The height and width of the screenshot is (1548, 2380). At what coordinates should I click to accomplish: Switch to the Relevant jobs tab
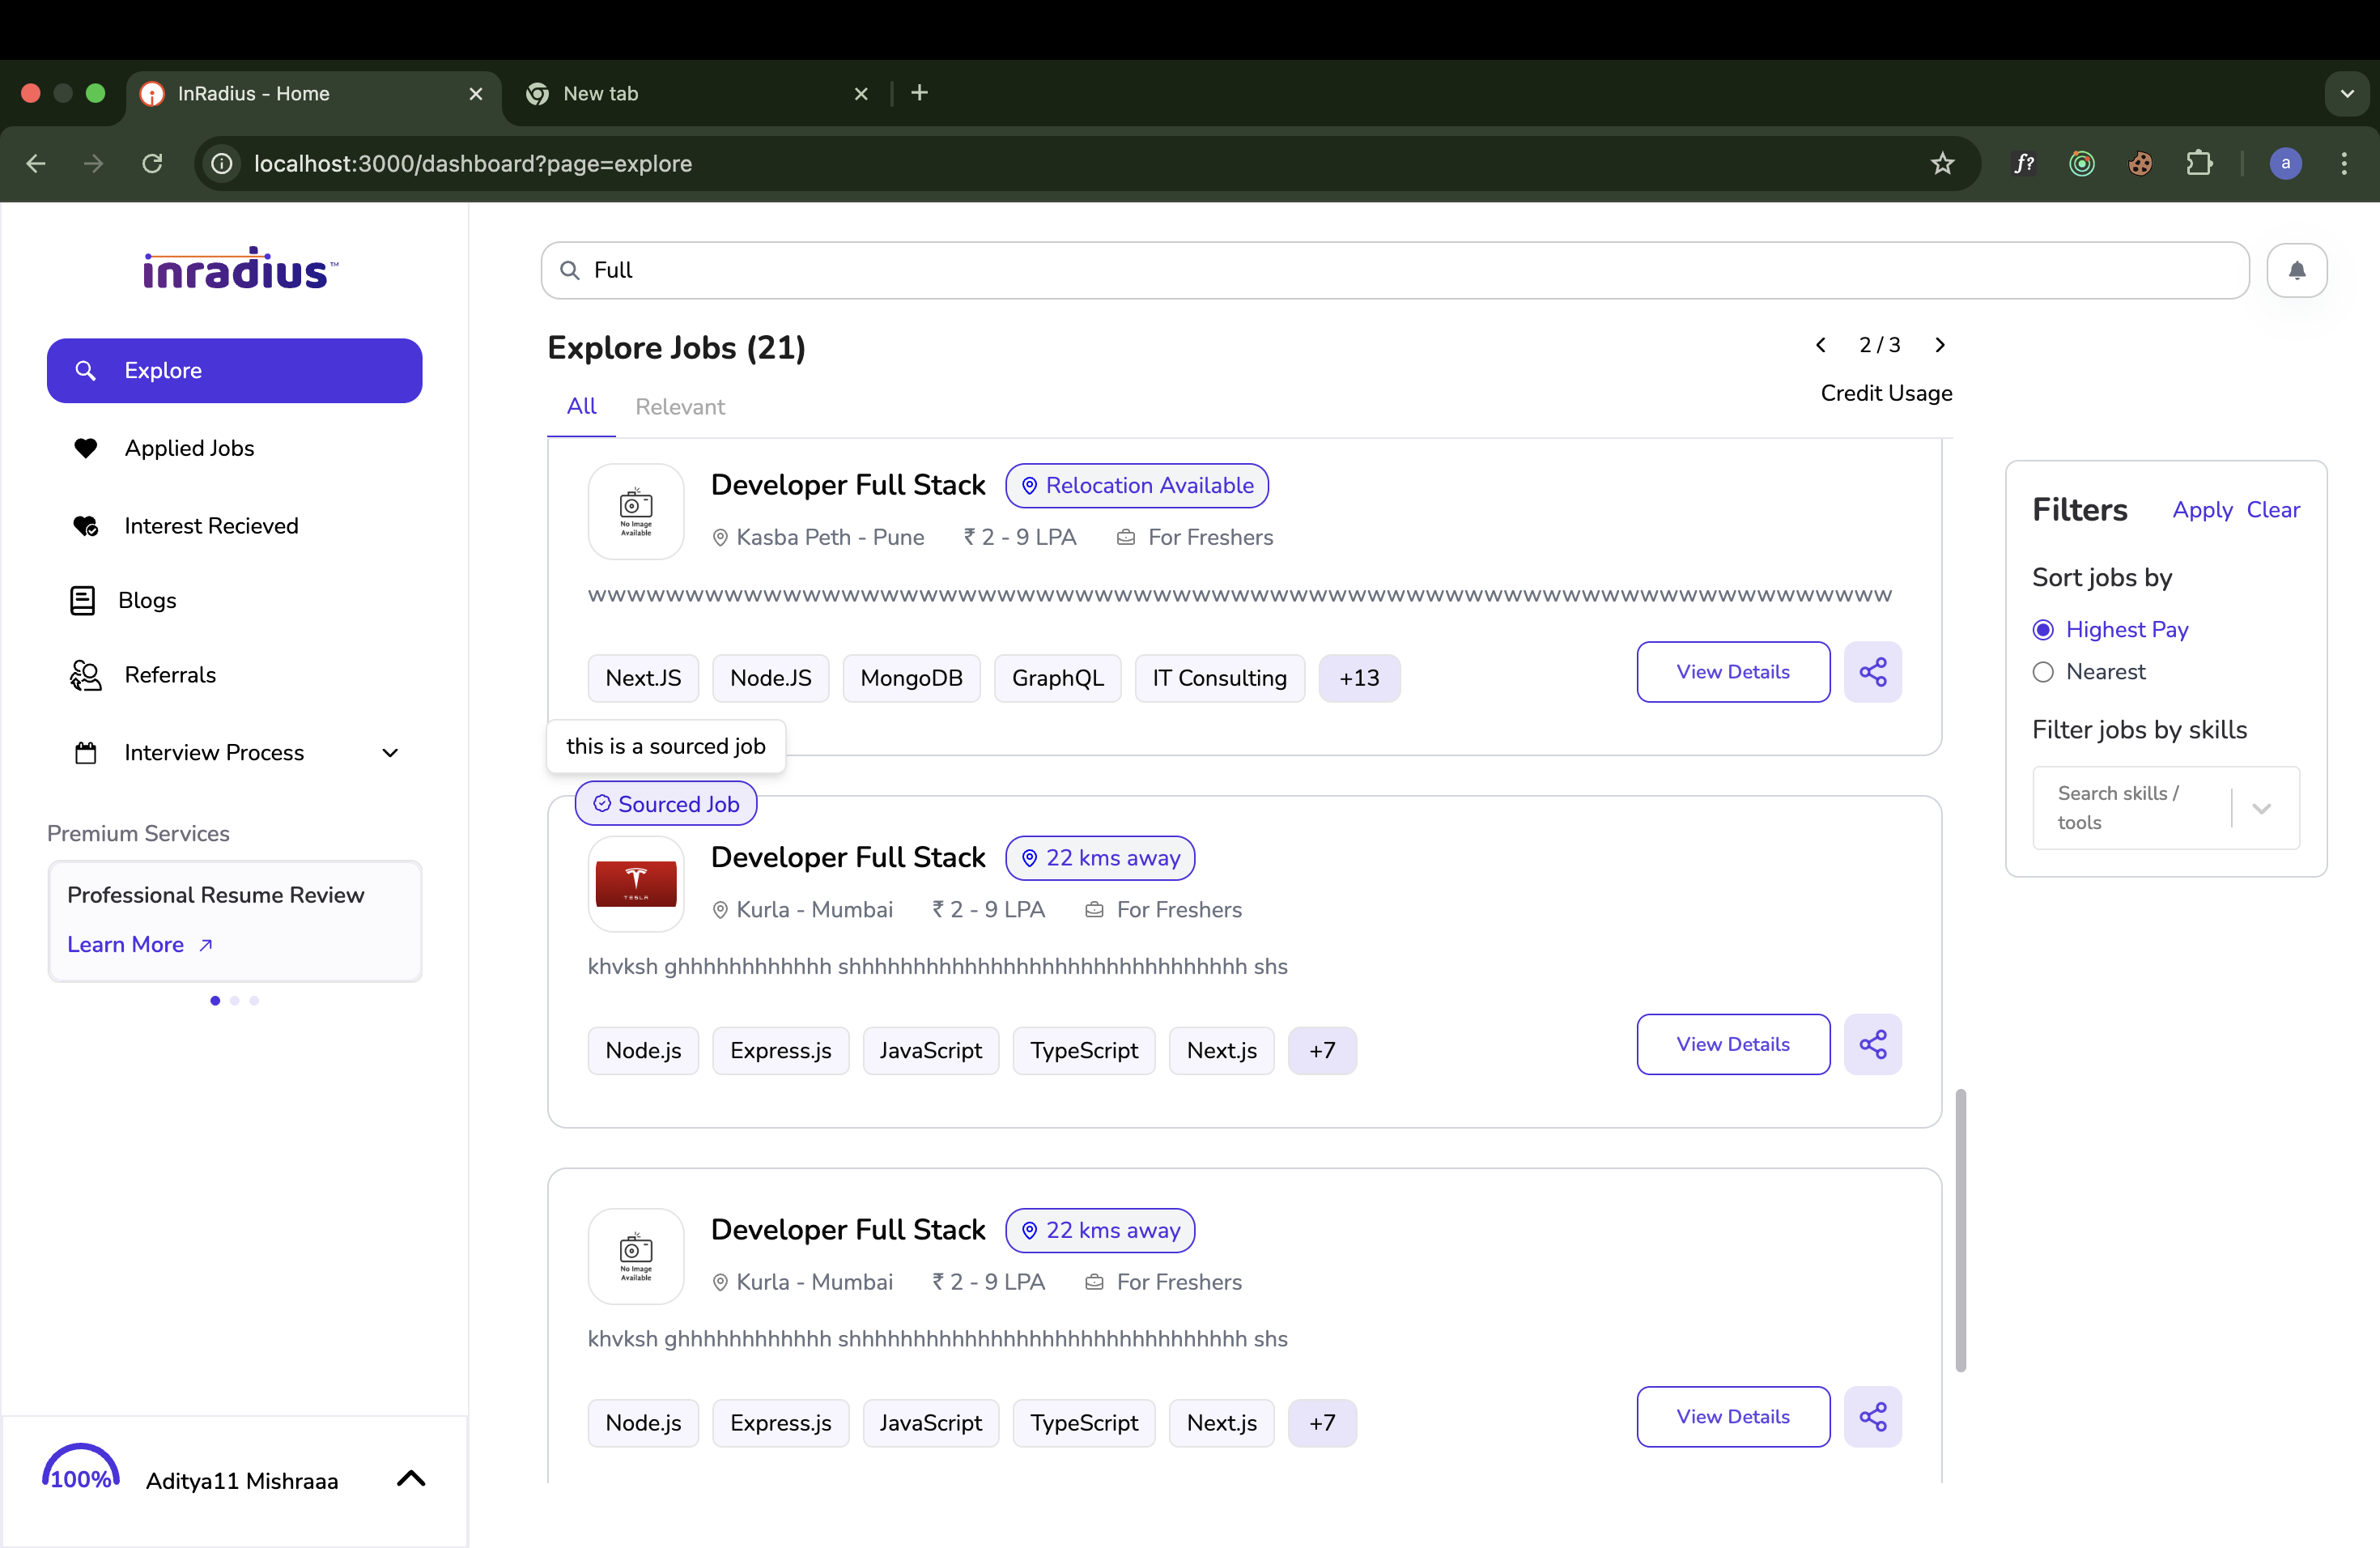(679, 407)
